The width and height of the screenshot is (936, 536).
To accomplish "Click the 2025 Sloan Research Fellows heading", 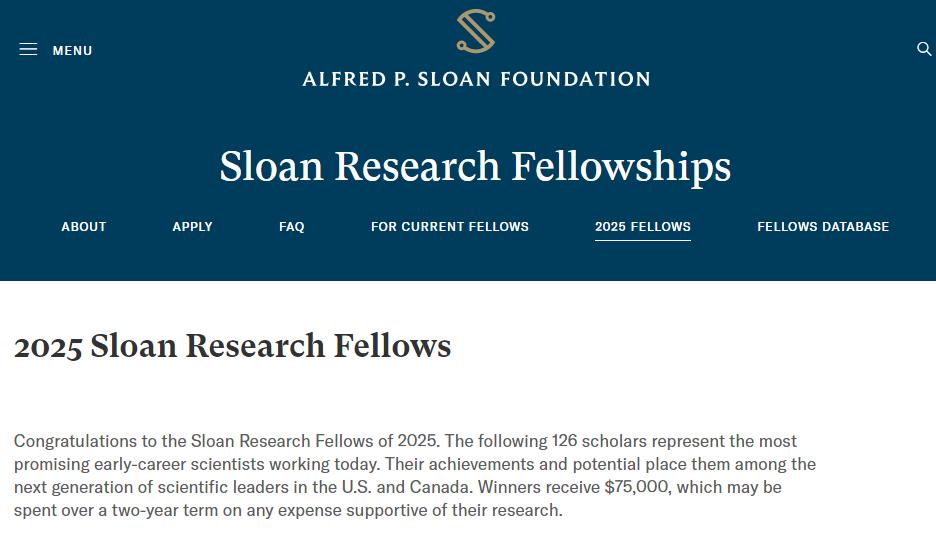I will tap(232, 346).
